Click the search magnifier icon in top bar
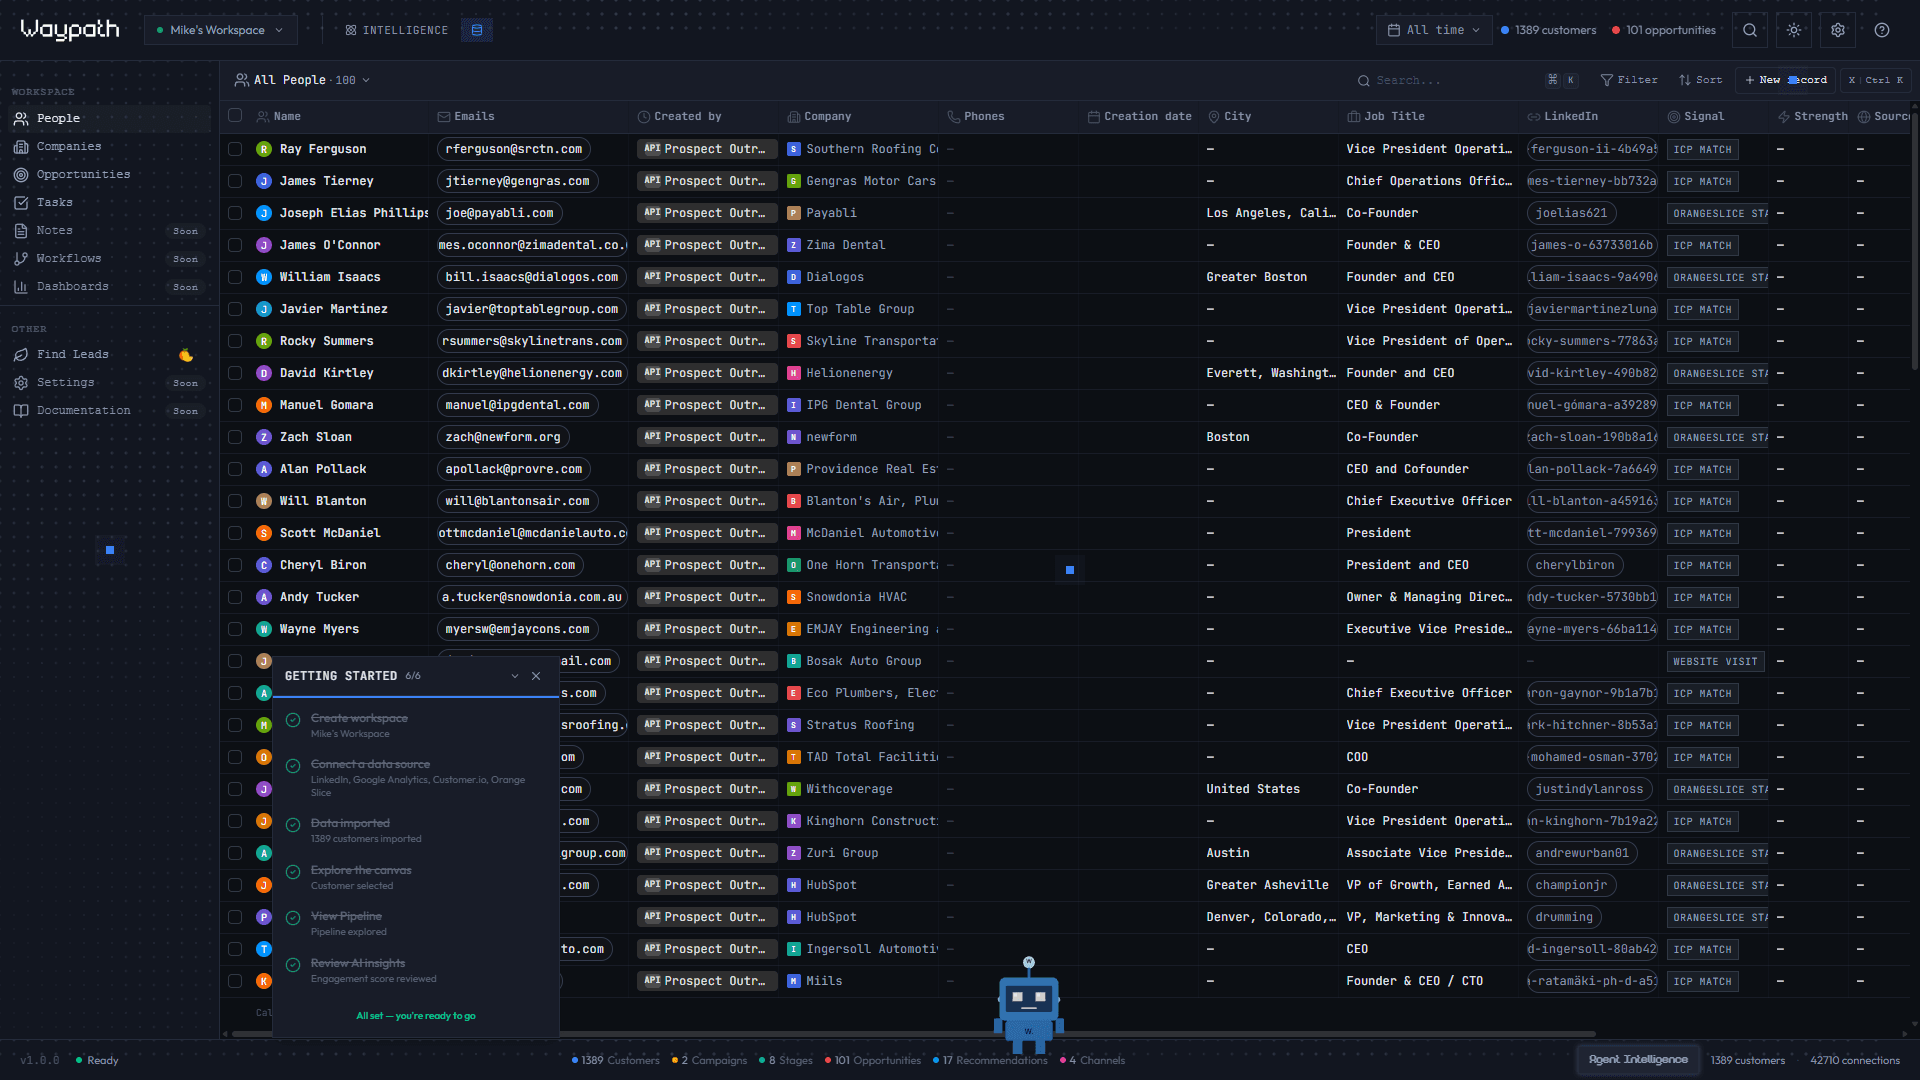 tap(1750, 30)
